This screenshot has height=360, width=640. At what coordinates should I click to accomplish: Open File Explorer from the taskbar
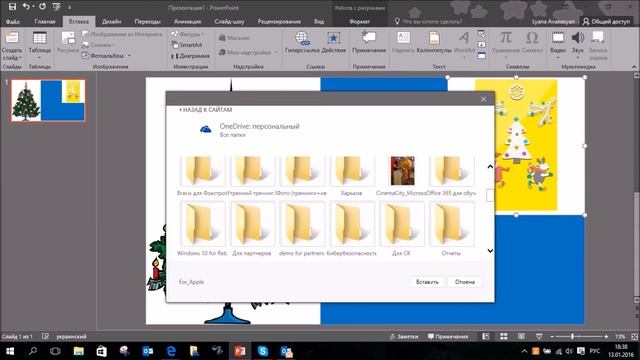tap(78, 351)
